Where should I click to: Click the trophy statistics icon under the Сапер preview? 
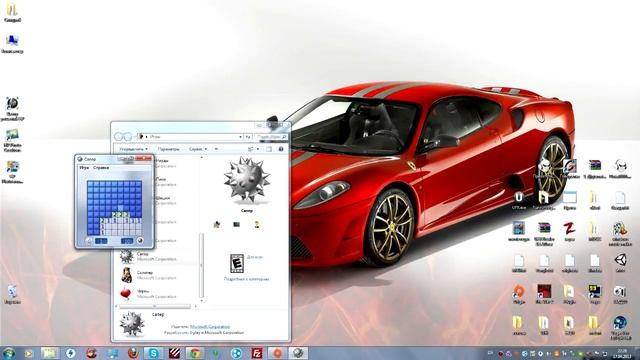257,224
